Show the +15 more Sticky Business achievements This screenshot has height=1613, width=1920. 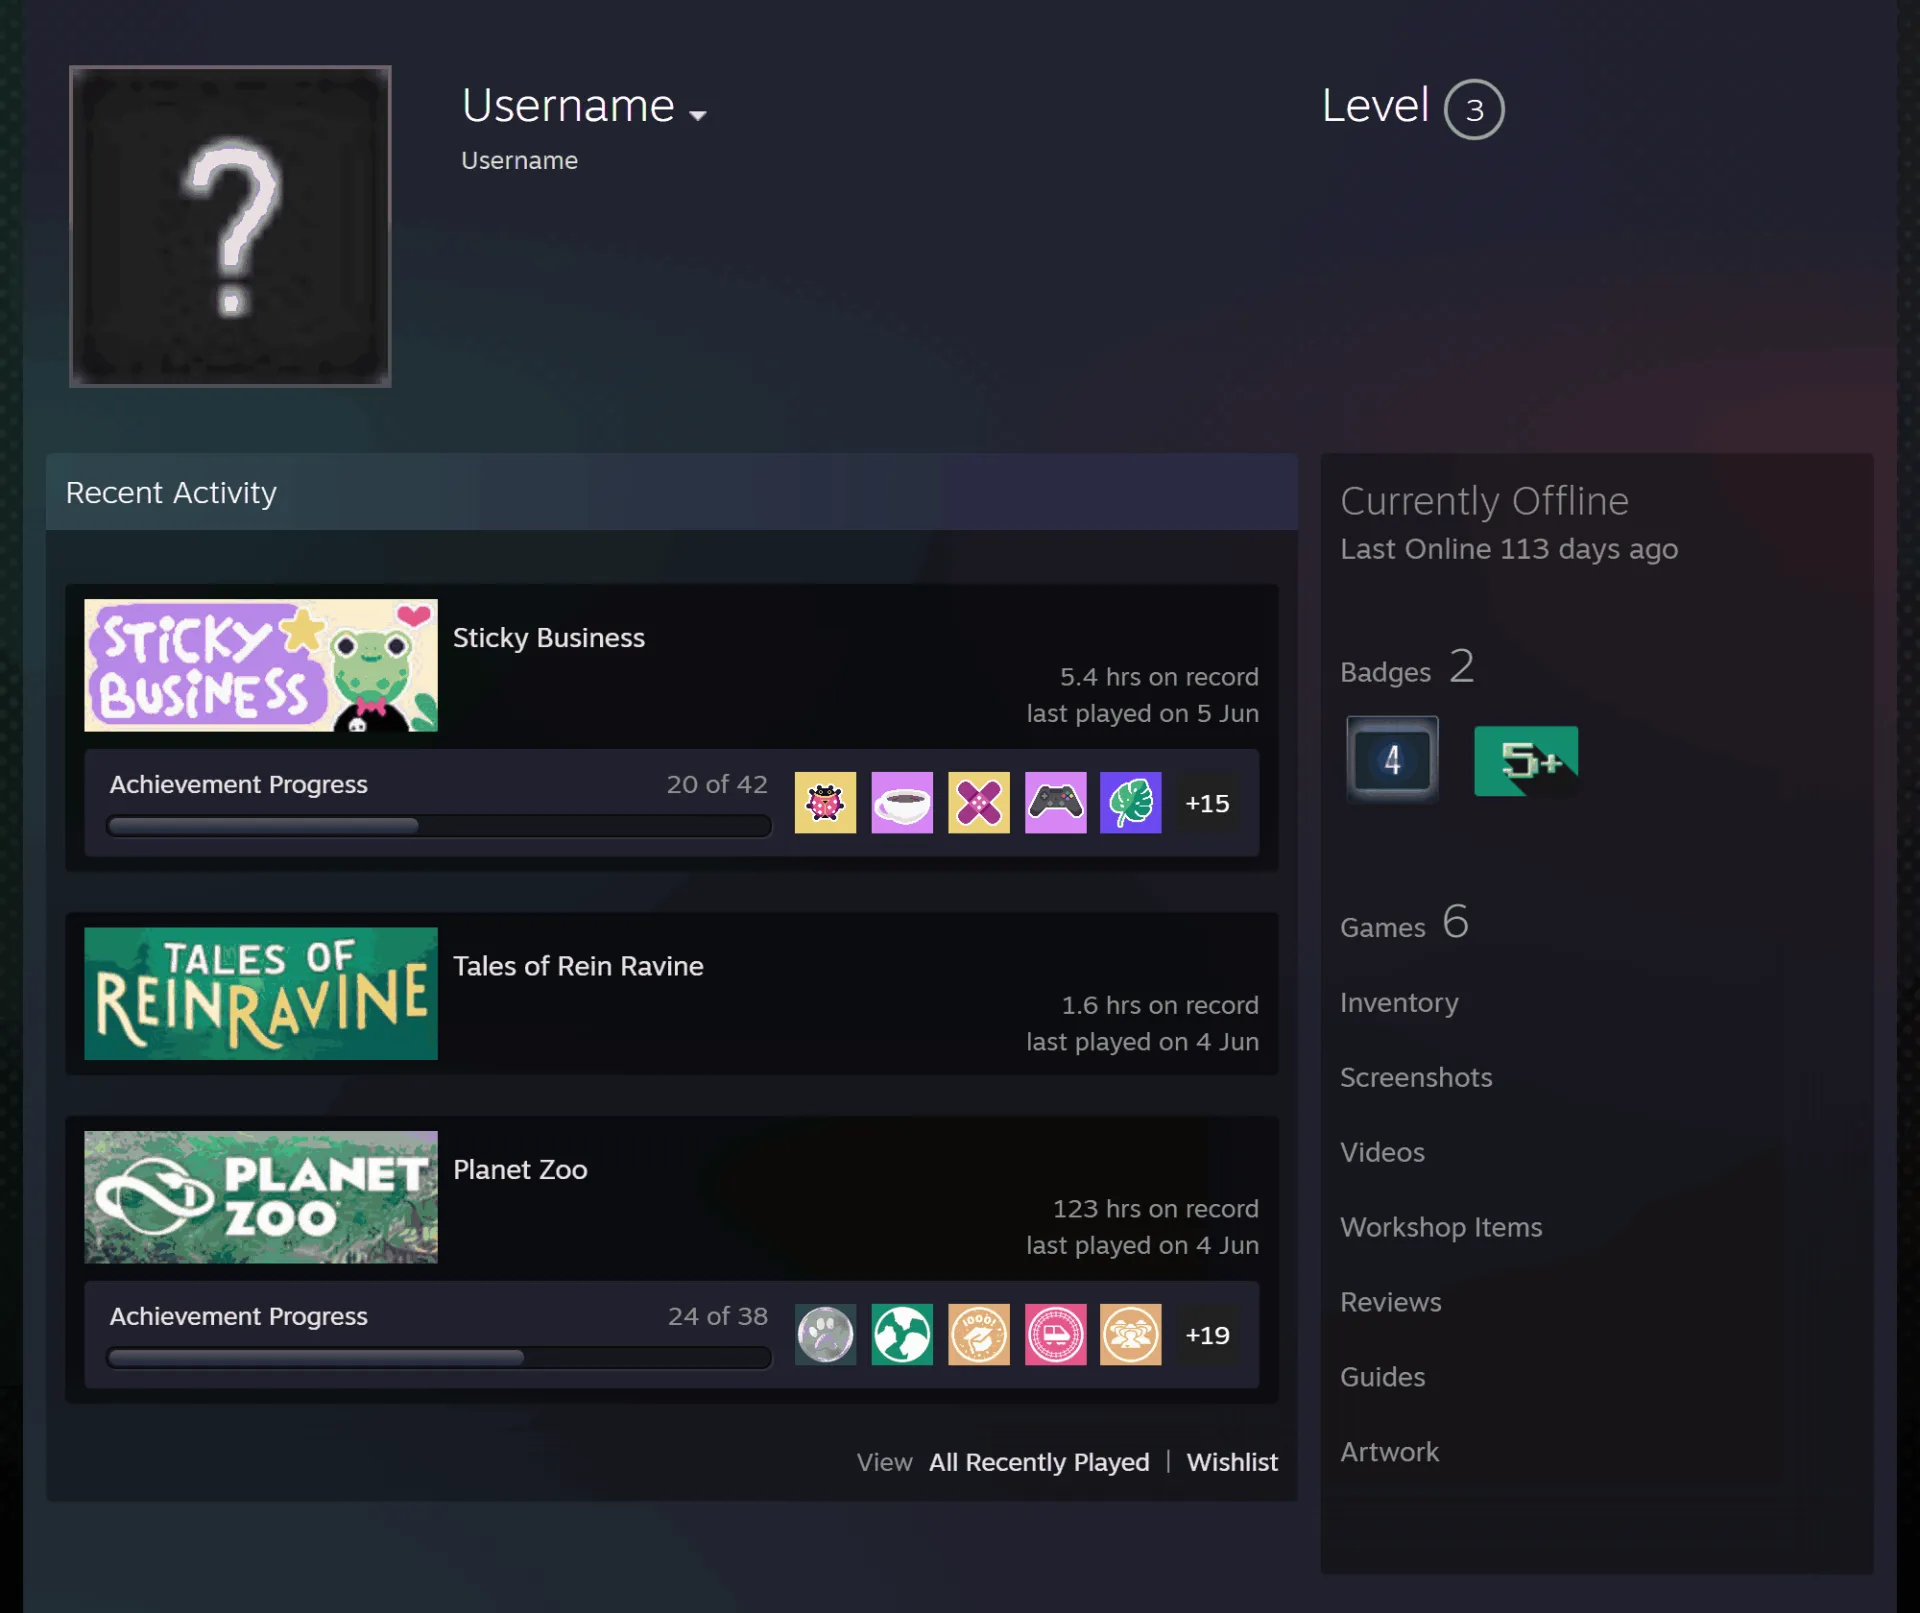pos(1207,803)
